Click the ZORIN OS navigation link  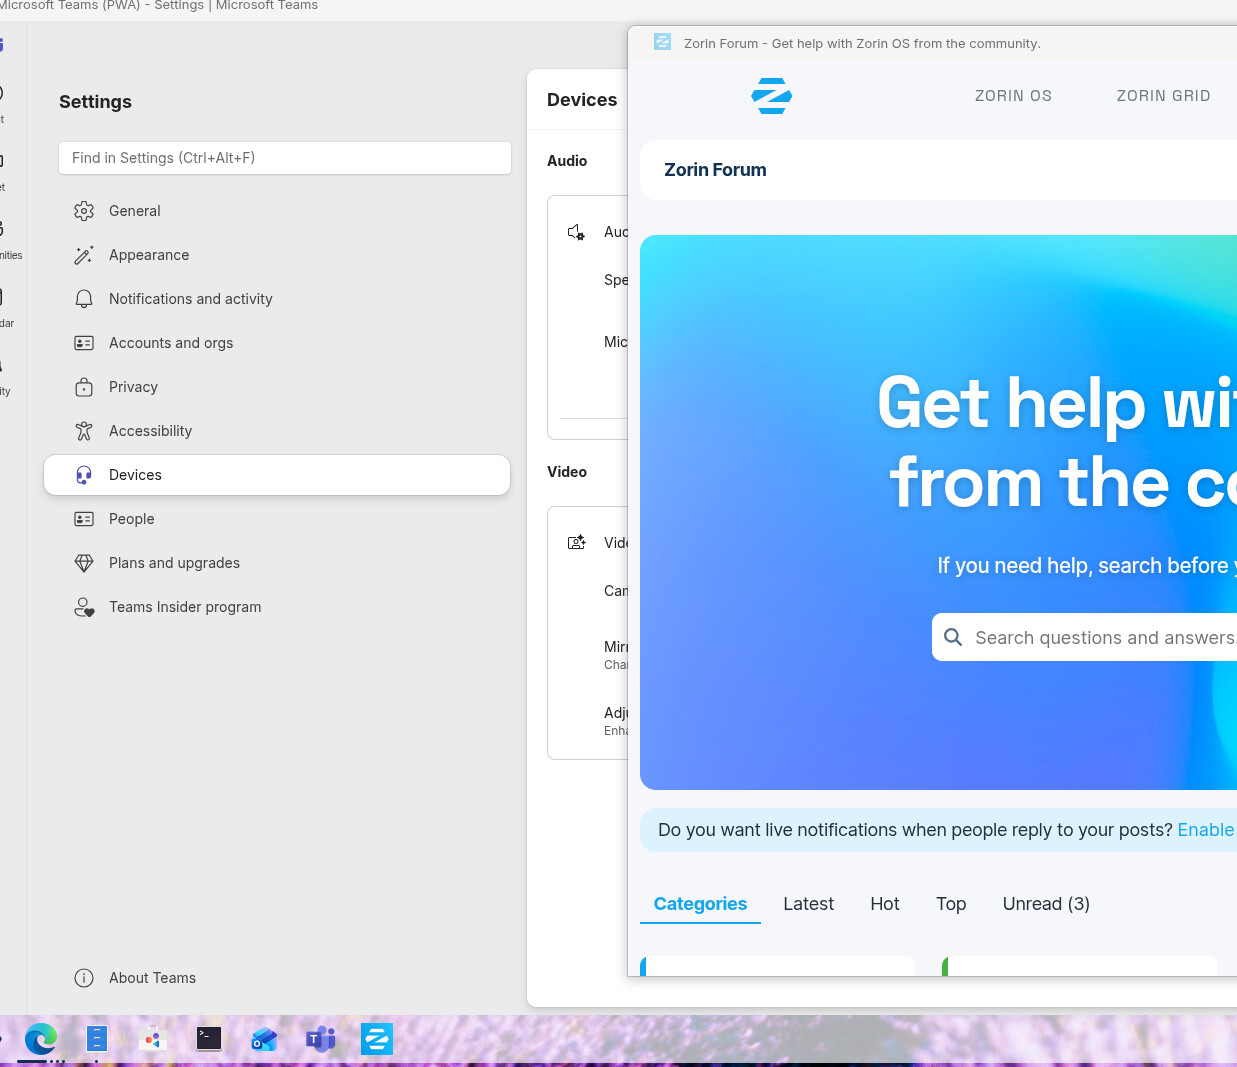tap(1013, 96)
